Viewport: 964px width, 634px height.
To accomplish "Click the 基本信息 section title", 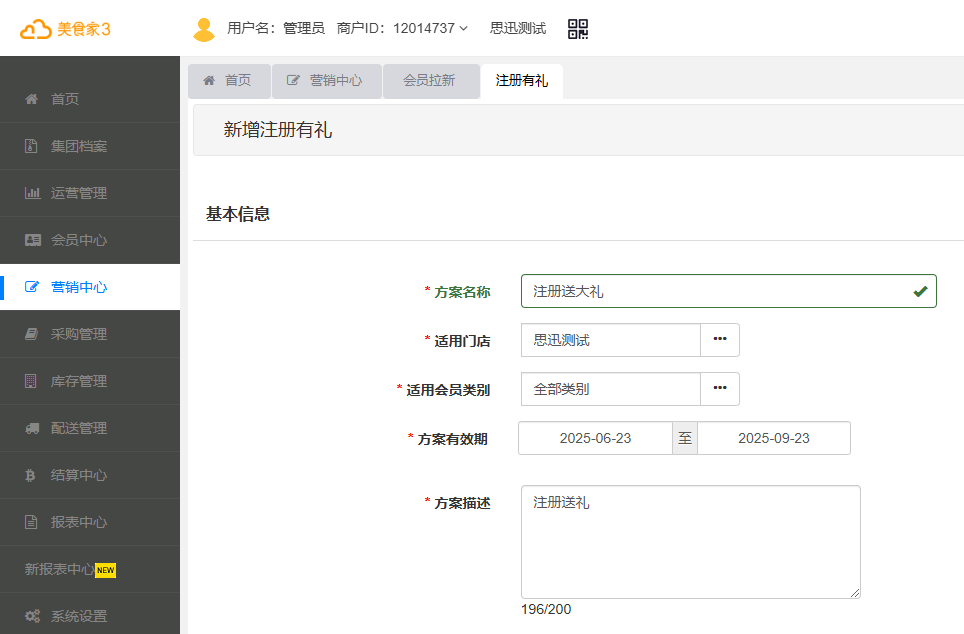I will [x=238, y=214].
